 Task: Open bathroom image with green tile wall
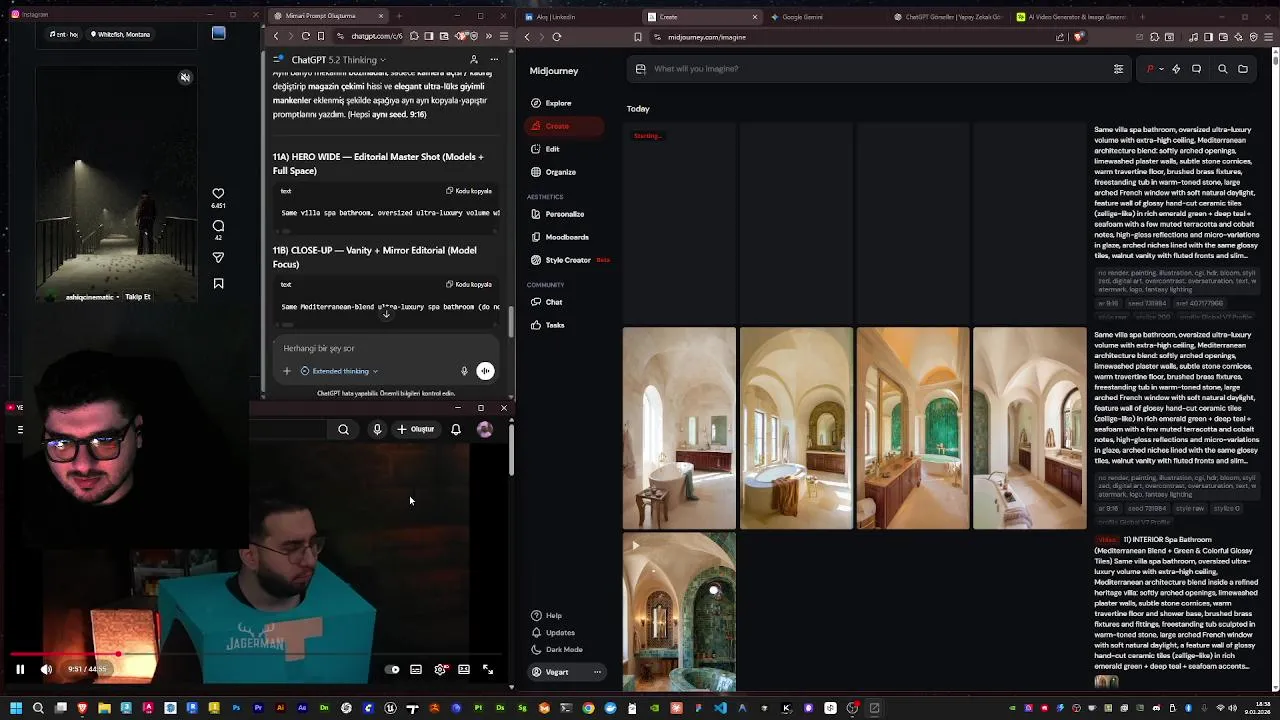point(913,428)
